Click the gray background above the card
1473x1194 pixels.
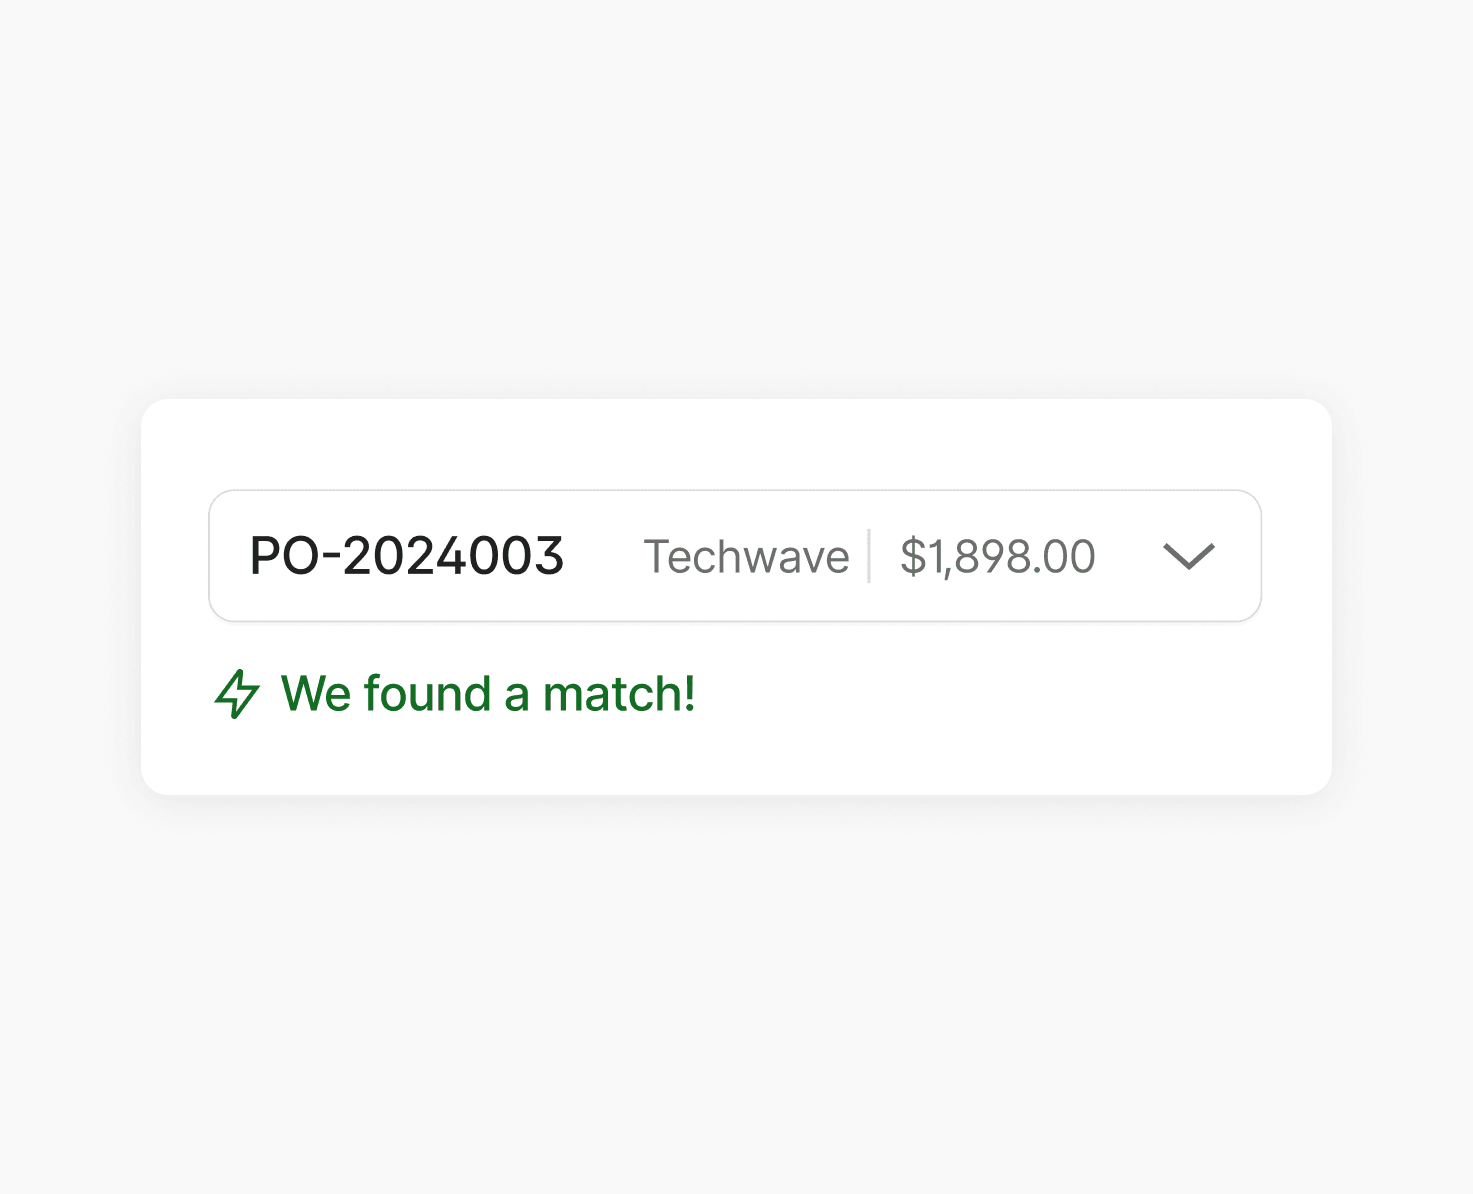click(736, 200)
